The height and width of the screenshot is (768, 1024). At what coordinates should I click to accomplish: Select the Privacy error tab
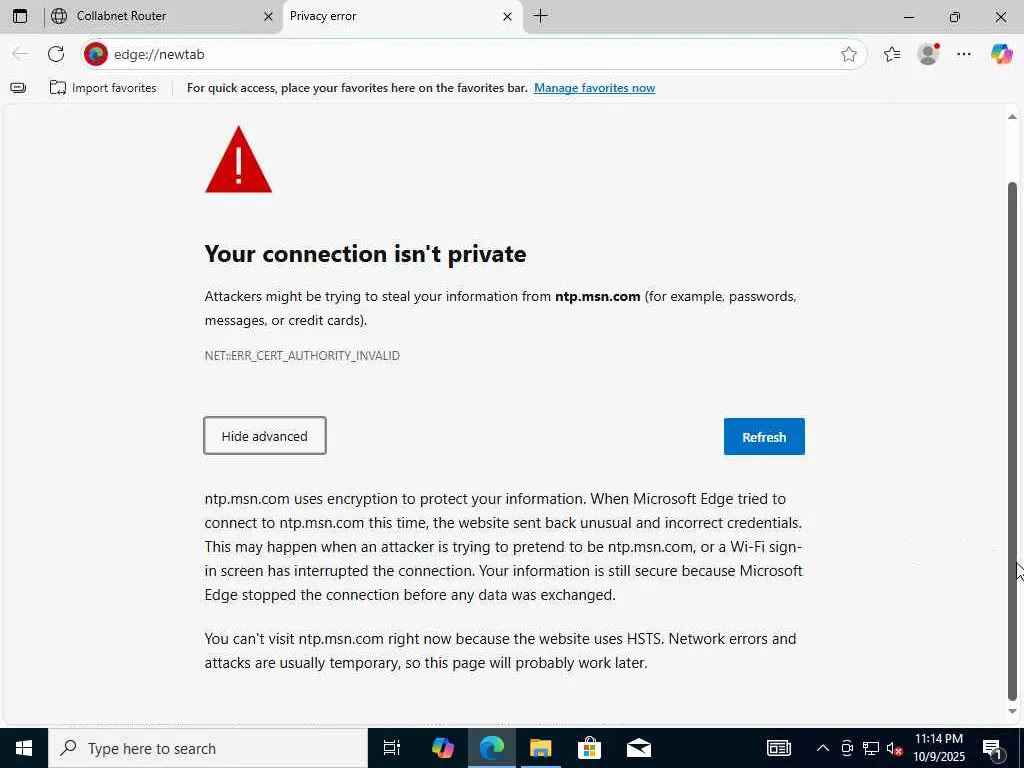coord(390,16)
